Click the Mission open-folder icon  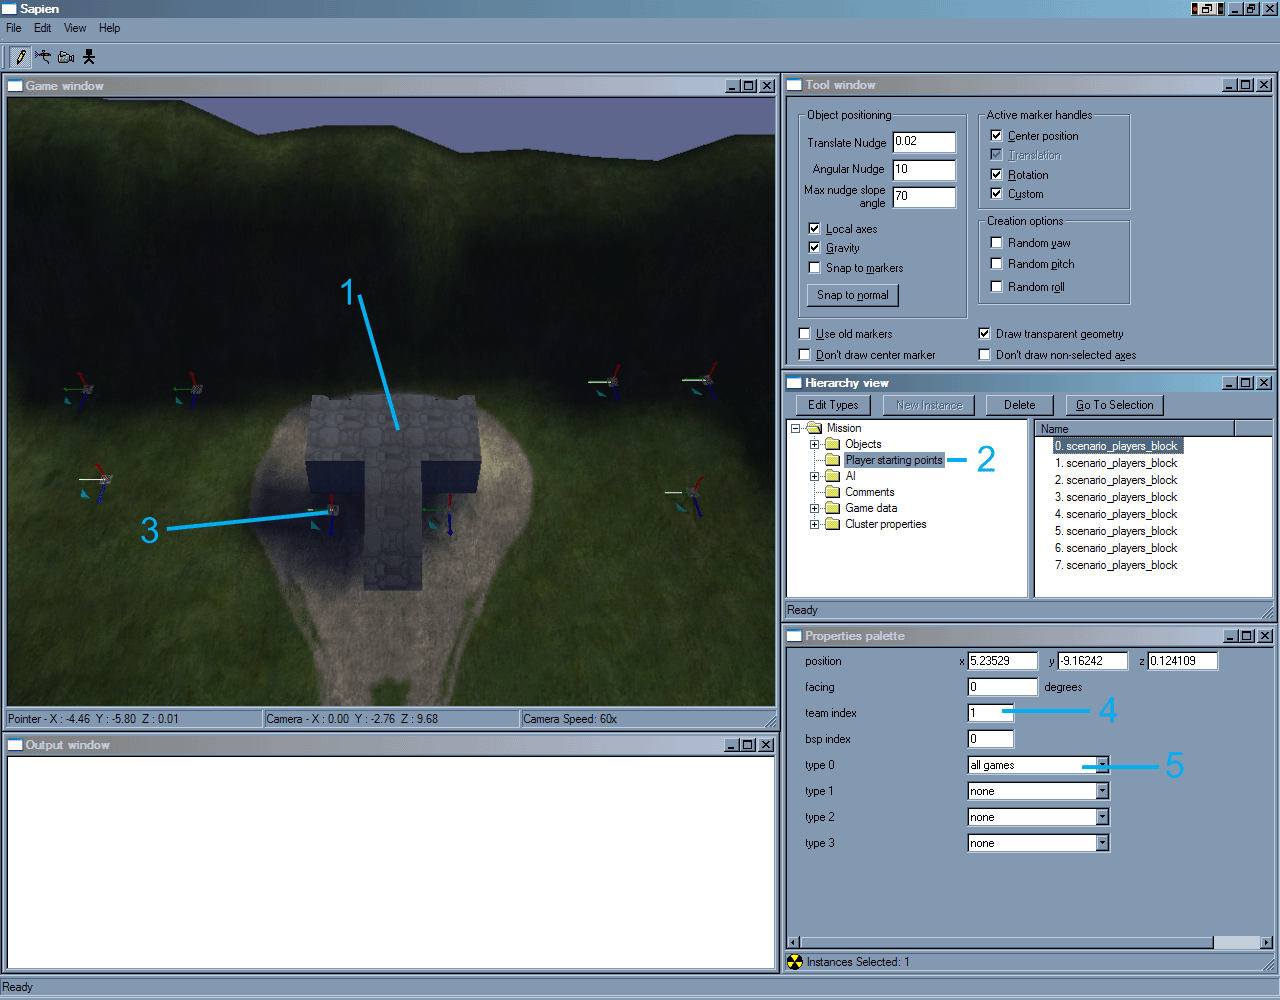coord(814,428)
